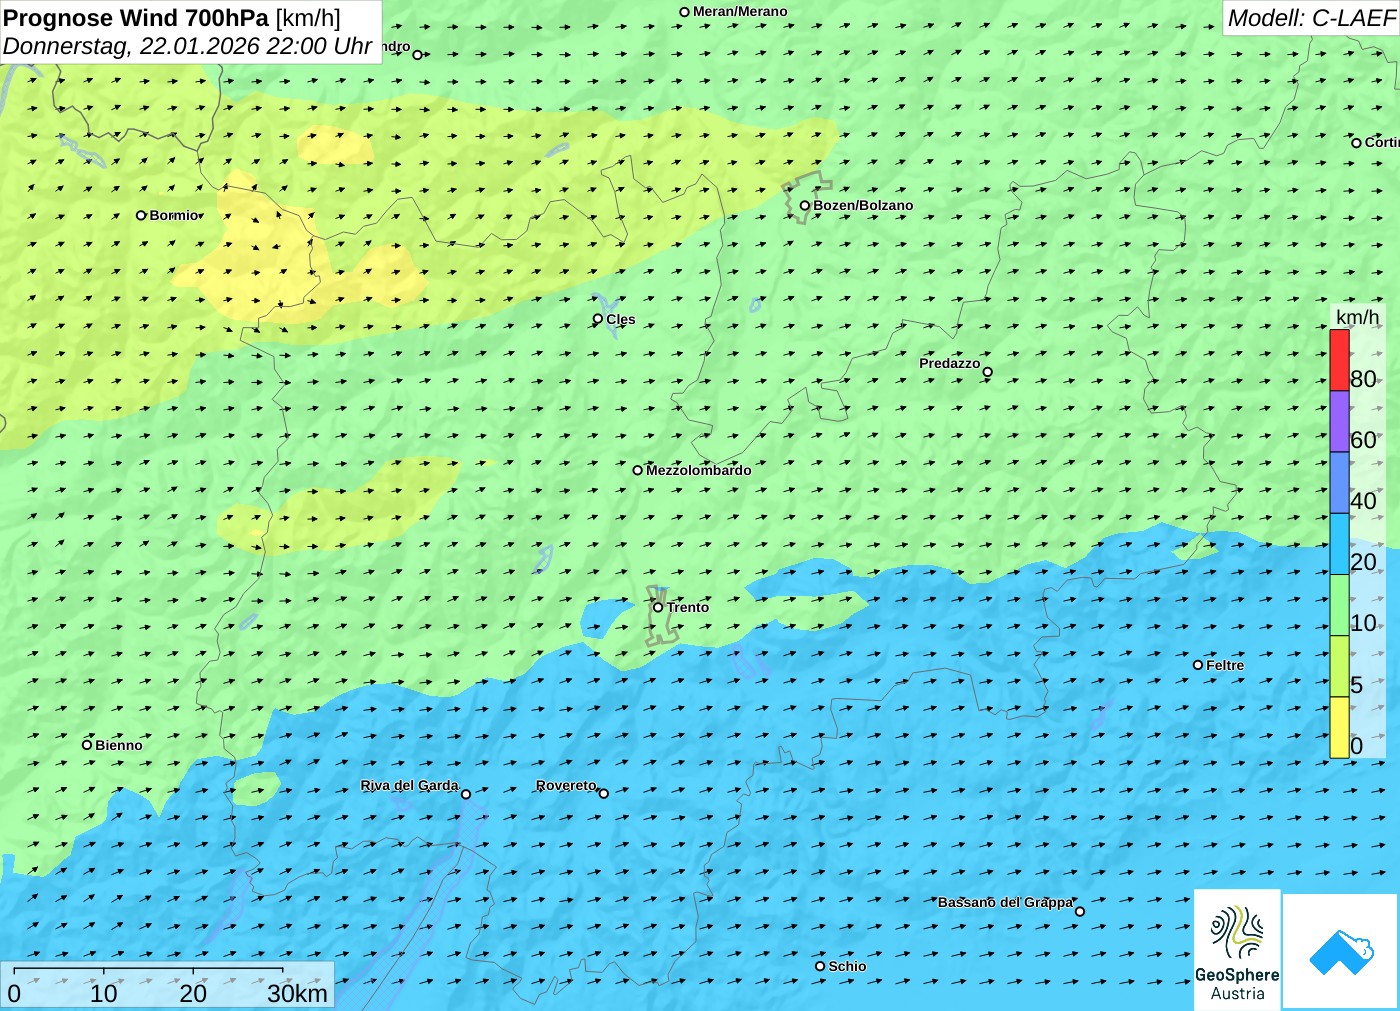Click the 'Mezzolombardo' label text
The height and width of the screenshot is (1011, 1400).
pyautogui.click(x=698, y=470)
